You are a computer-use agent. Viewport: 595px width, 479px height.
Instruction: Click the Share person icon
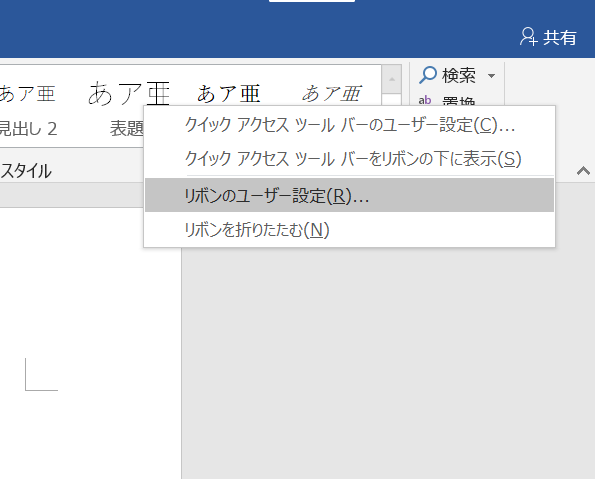pos(528,37)
